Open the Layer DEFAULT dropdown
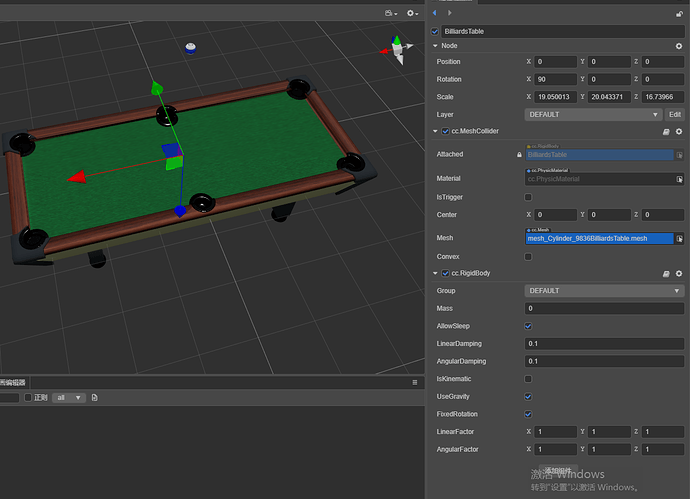 pyautogui.click(x=592, y=114)
